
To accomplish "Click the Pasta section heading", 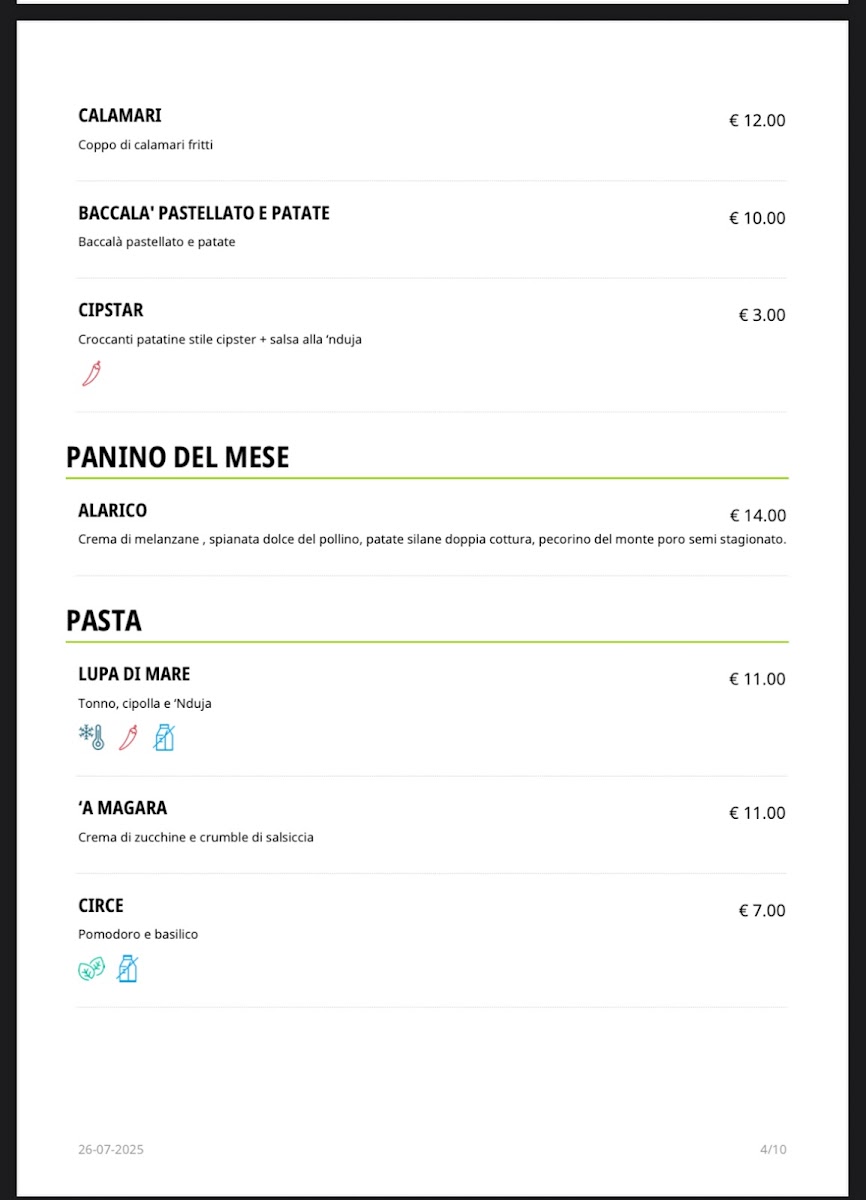I will pyautogui.click(x=104, y=621).
